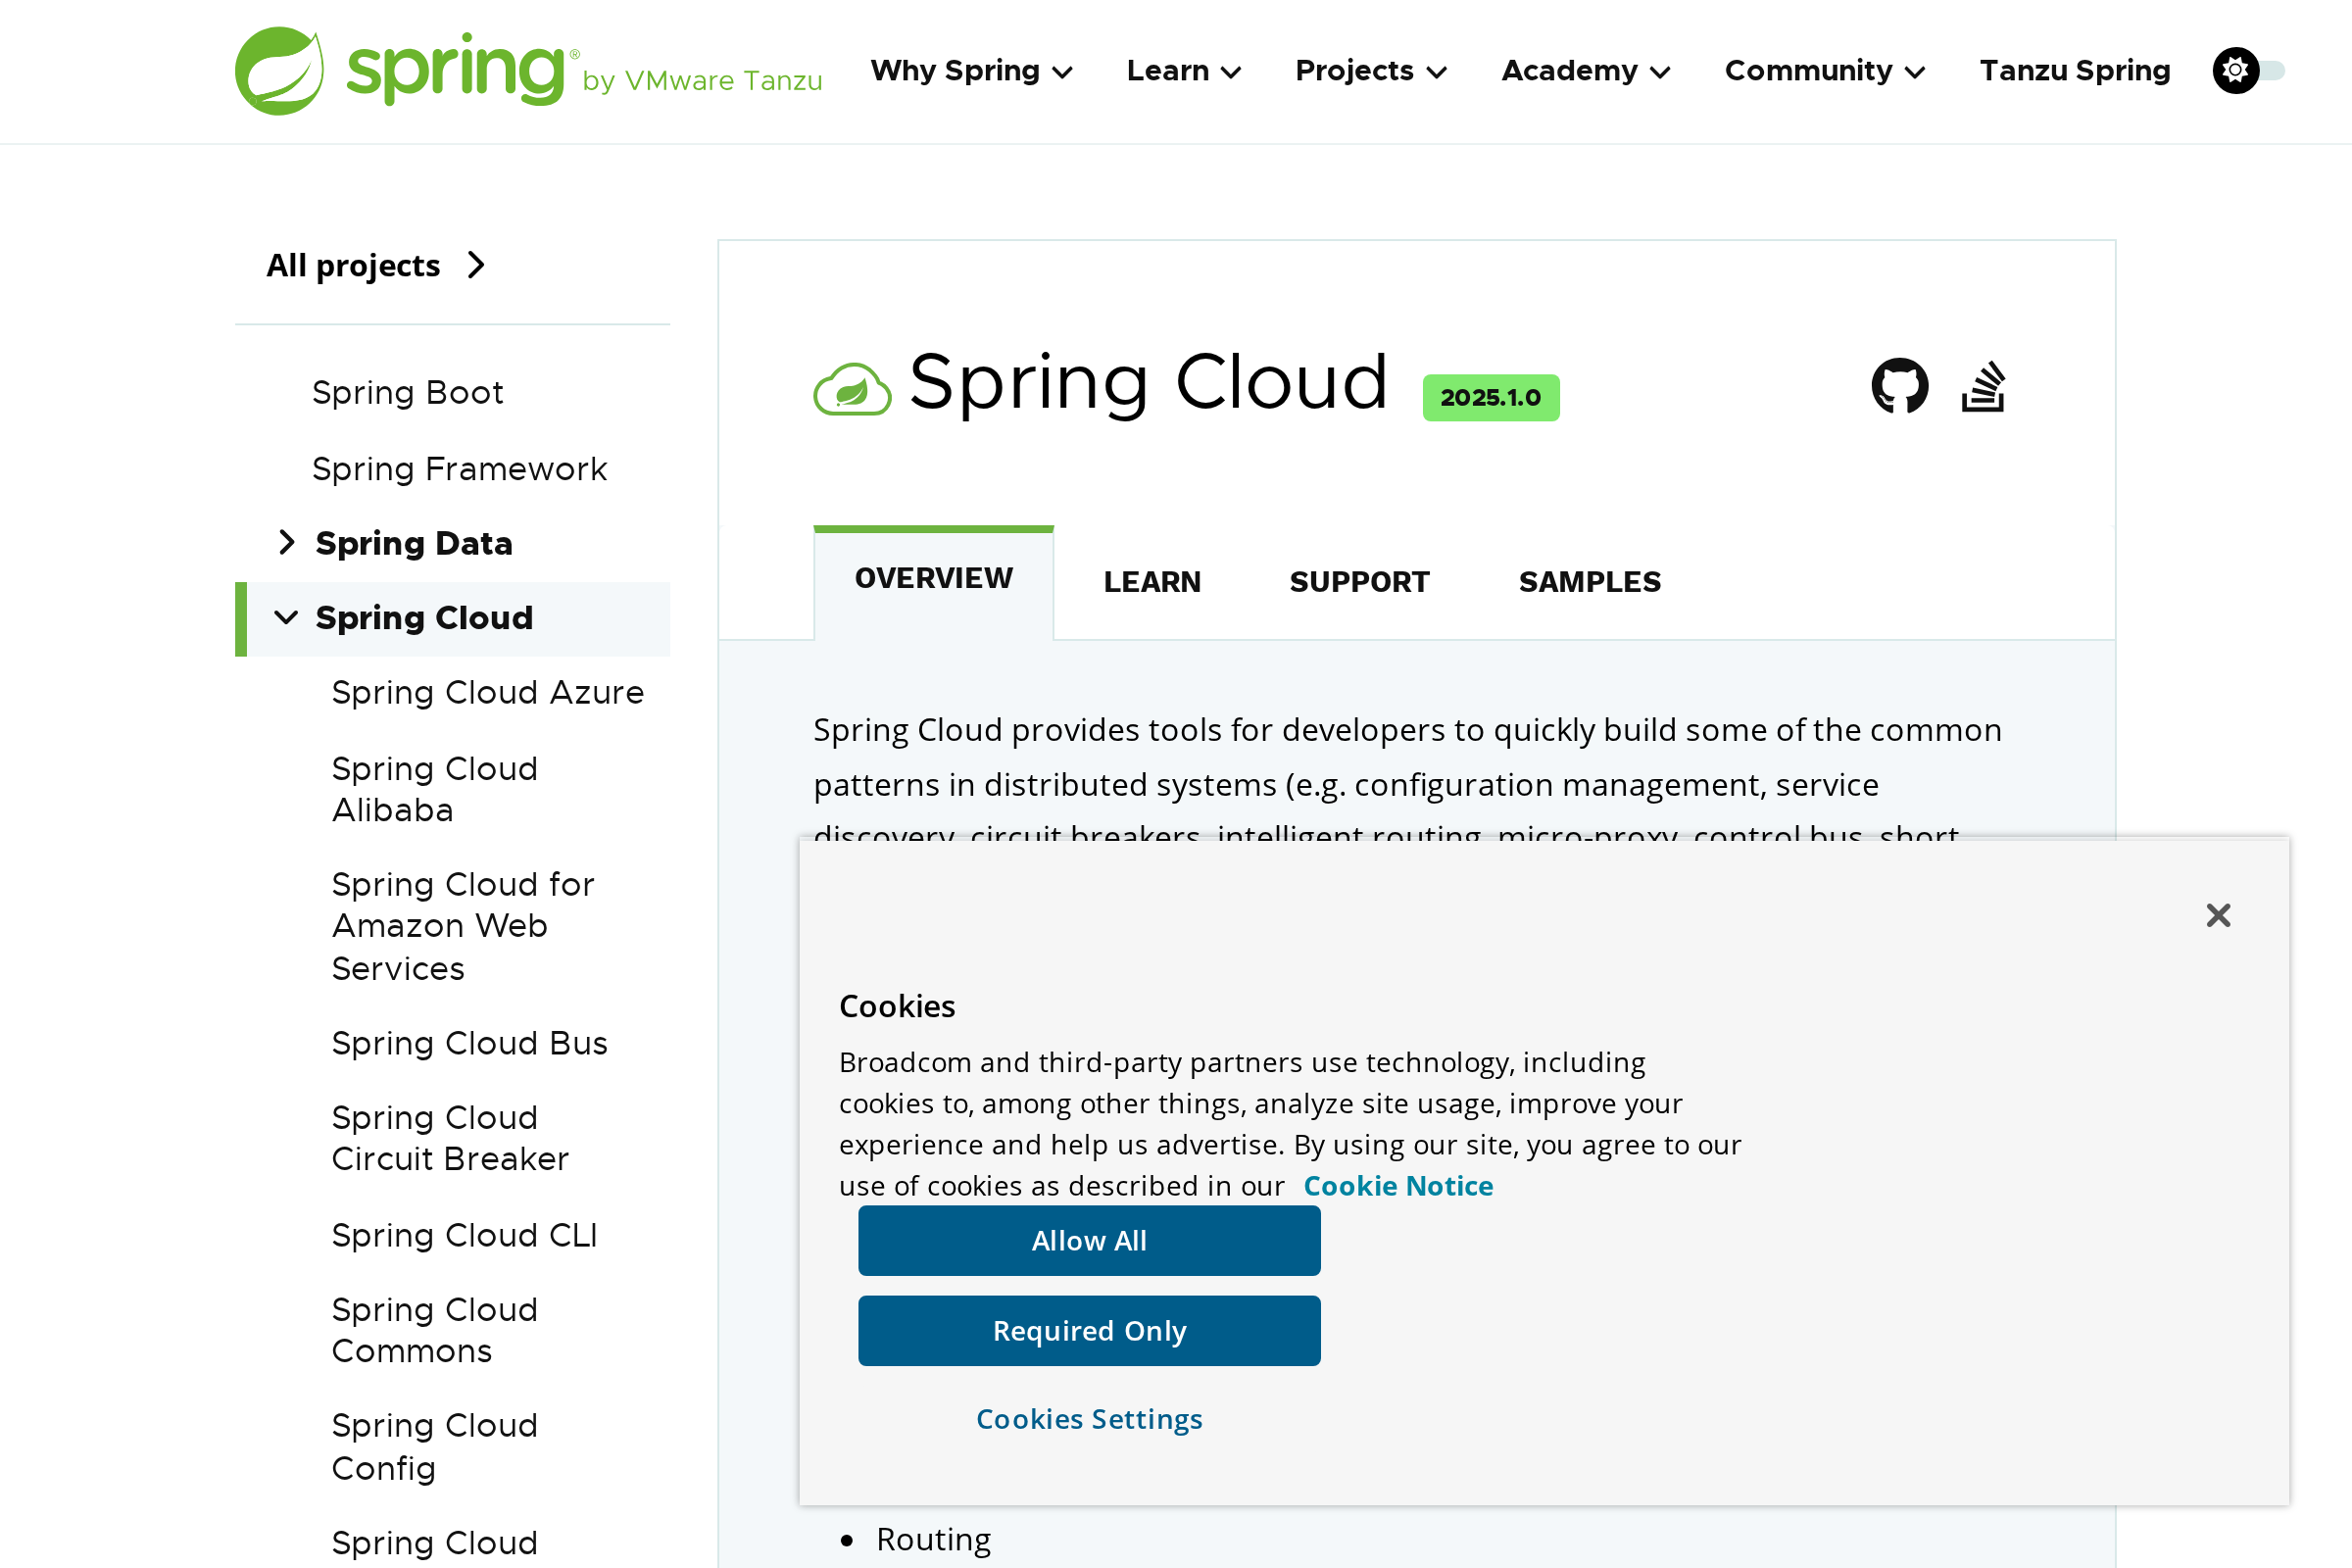Open the Spring Cloud GitHub repository icon

click(1897, 386)
